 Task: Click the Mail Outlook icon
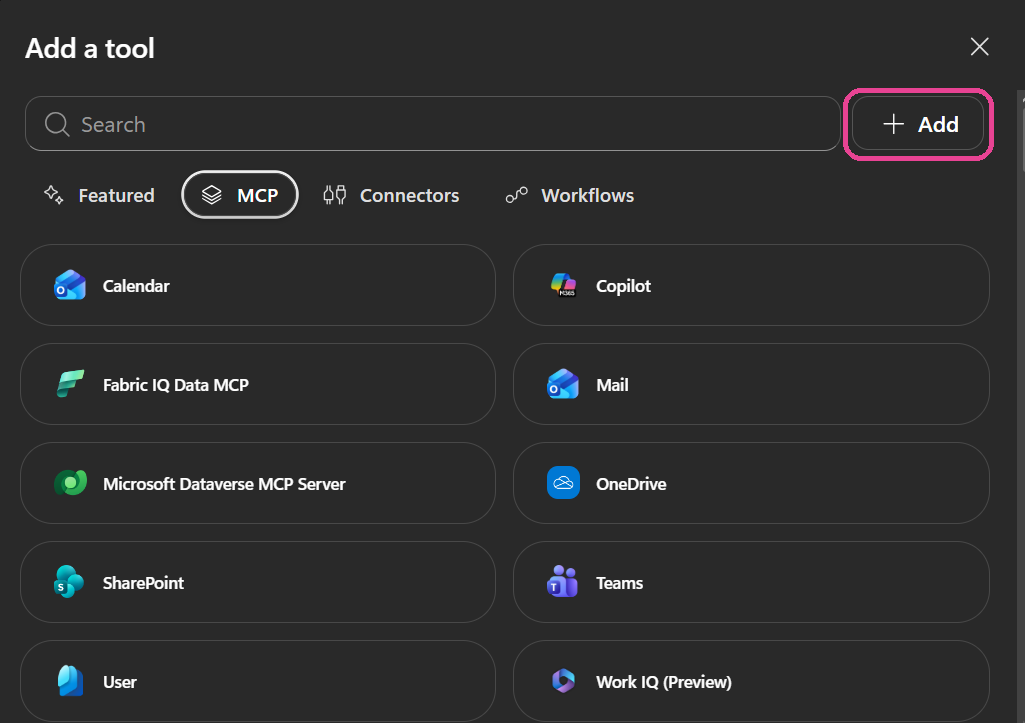tap(563, 384)
